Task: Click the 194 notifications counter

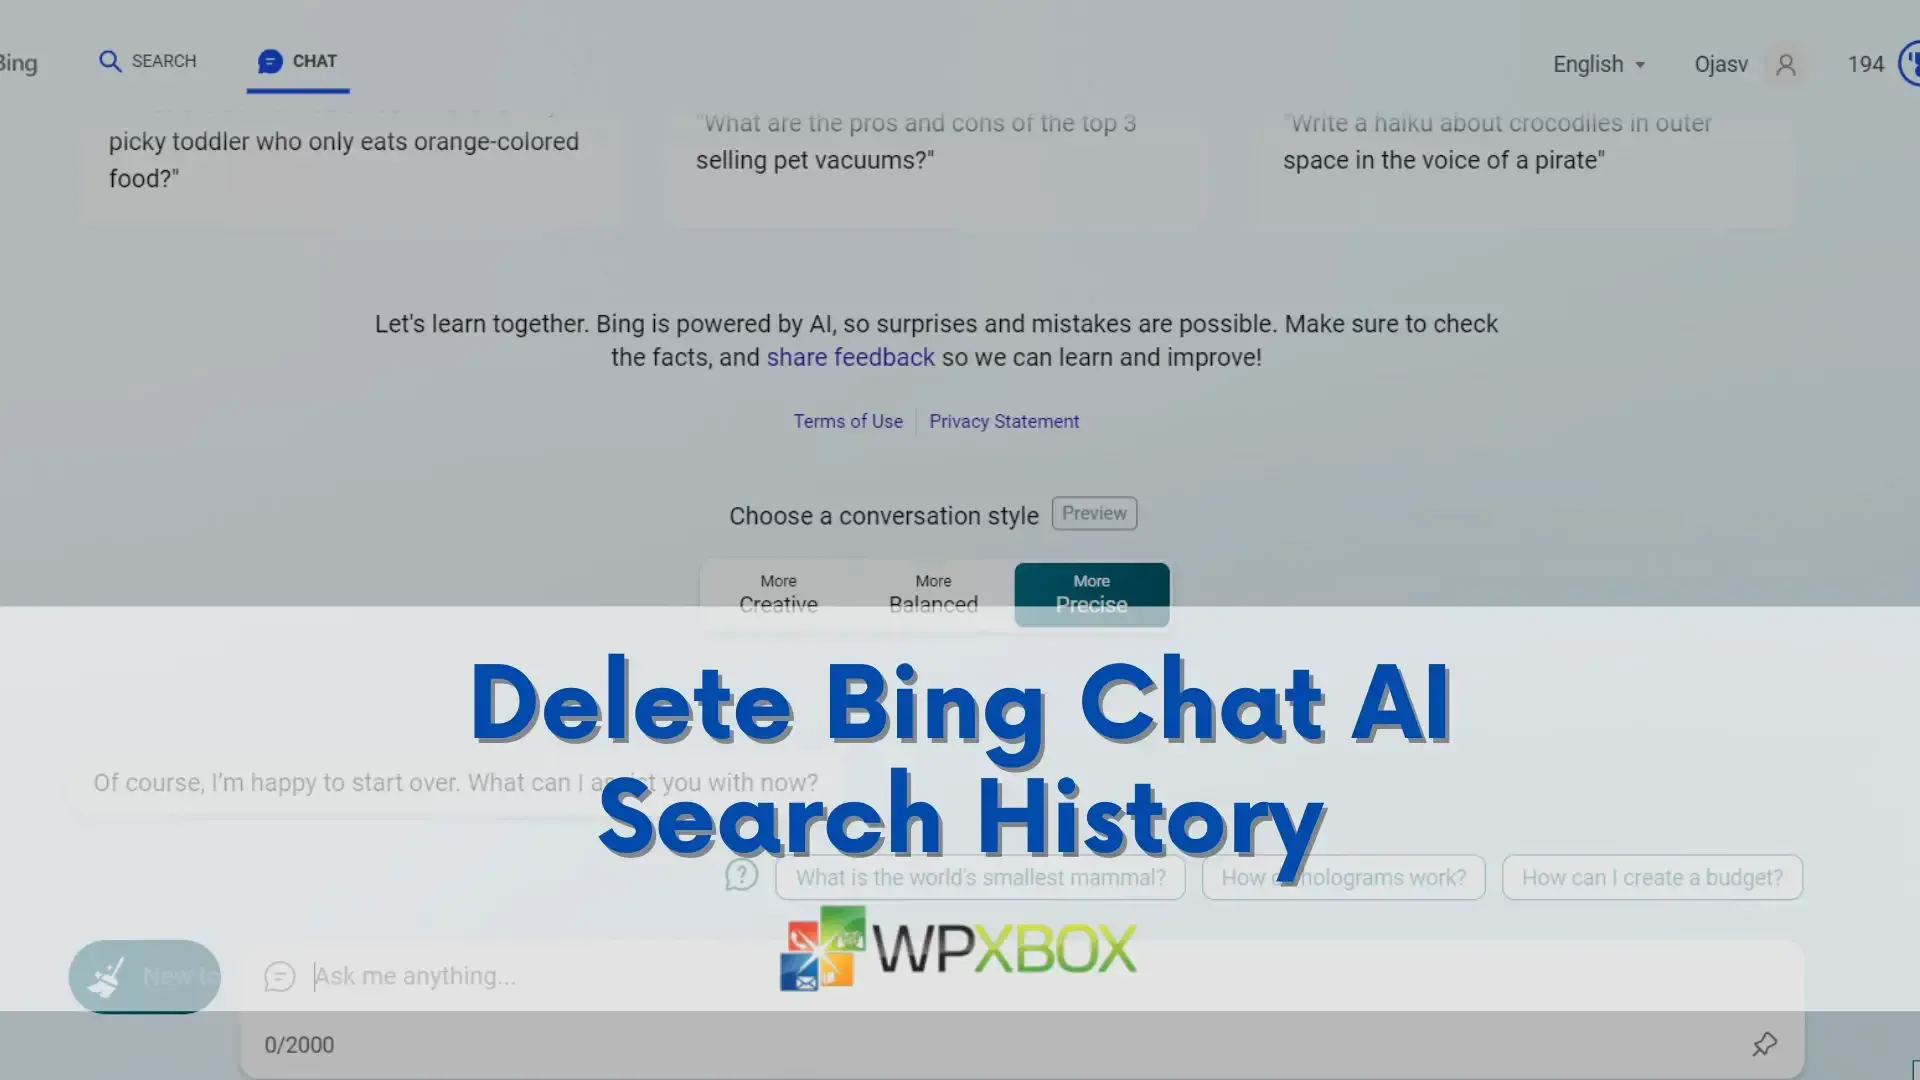Action: coord(1865,63)
